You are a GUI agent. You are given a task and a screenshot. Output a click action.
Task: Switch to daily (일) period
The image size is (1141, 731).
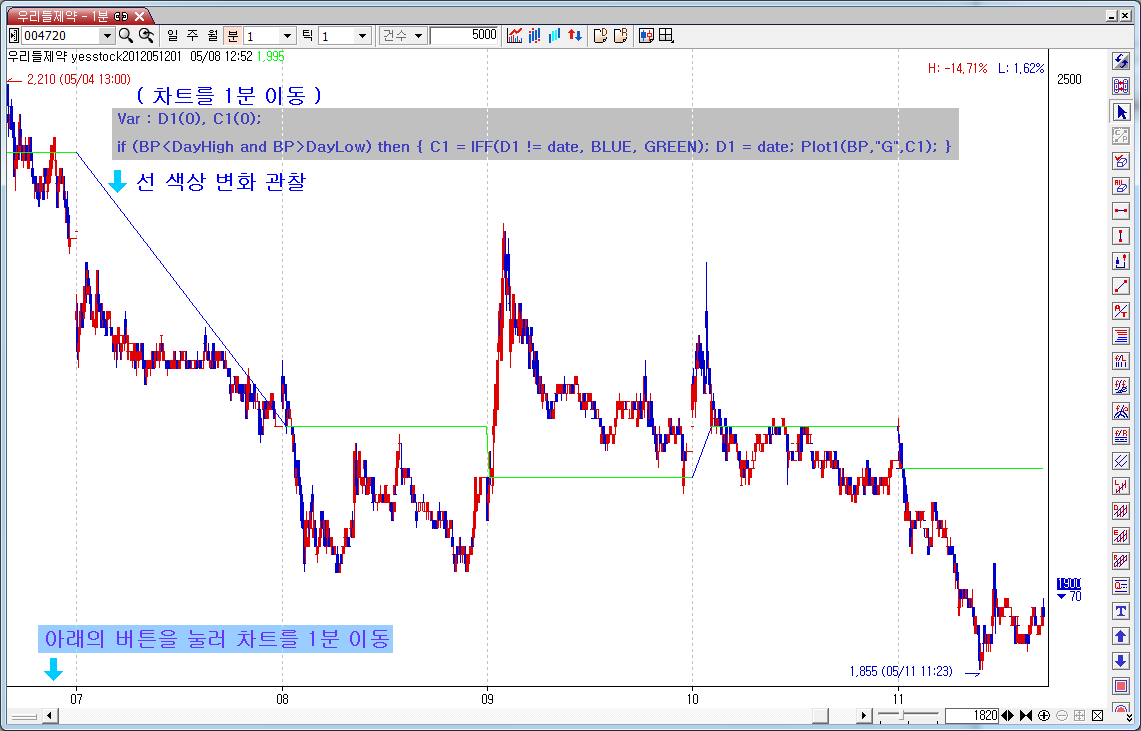[172, 35]
